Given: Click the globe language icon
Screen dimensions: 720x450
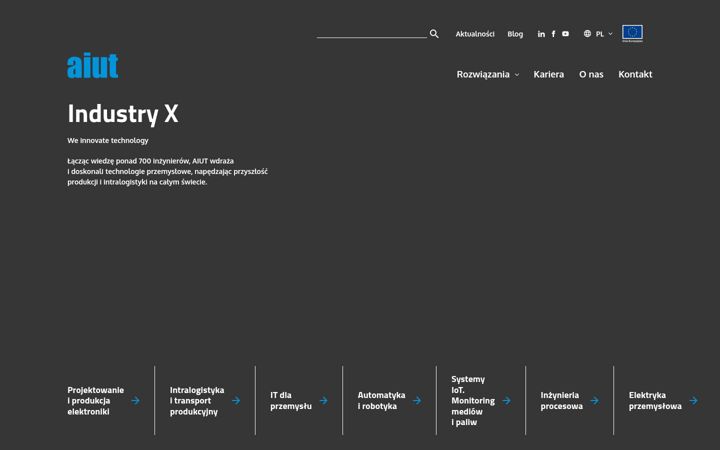Looking at the screenshot, I should (587, 34).
